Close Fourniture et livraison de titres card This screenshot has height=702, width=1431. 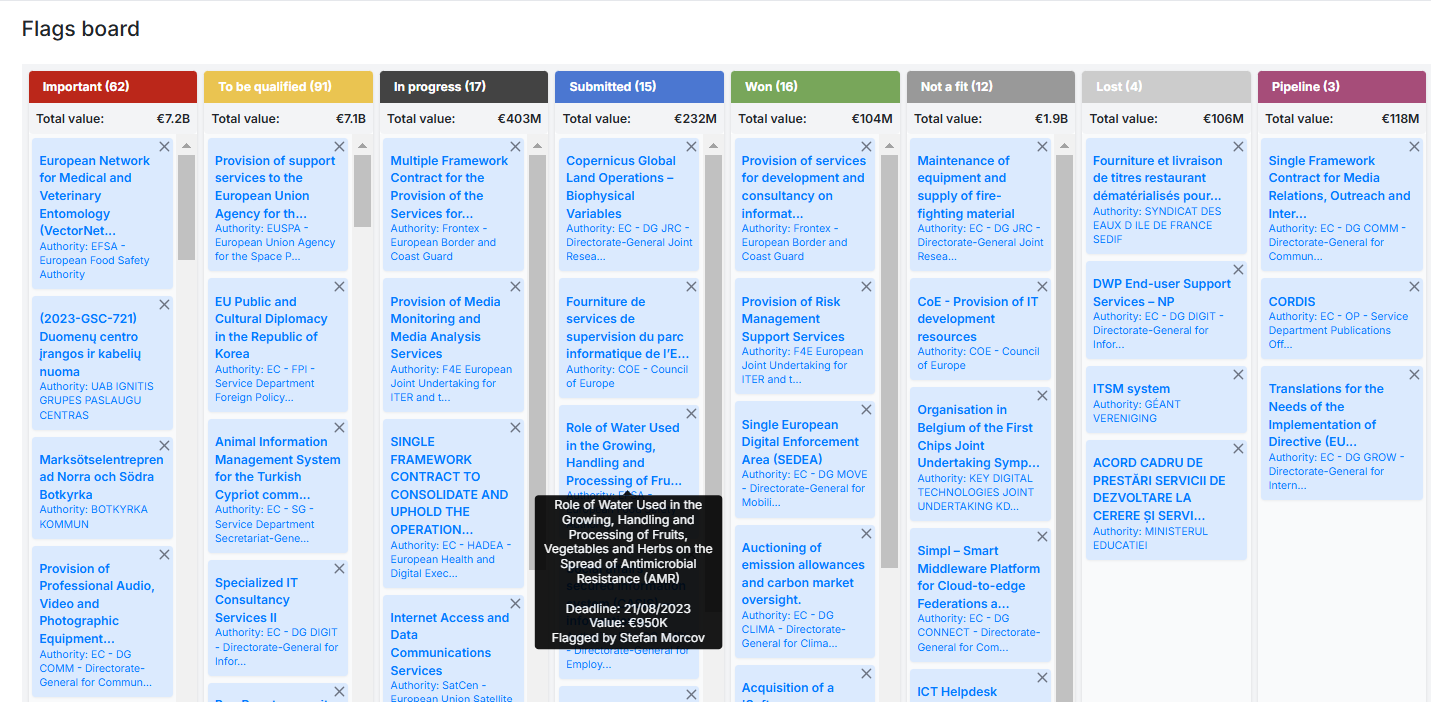pos(1238,146)
